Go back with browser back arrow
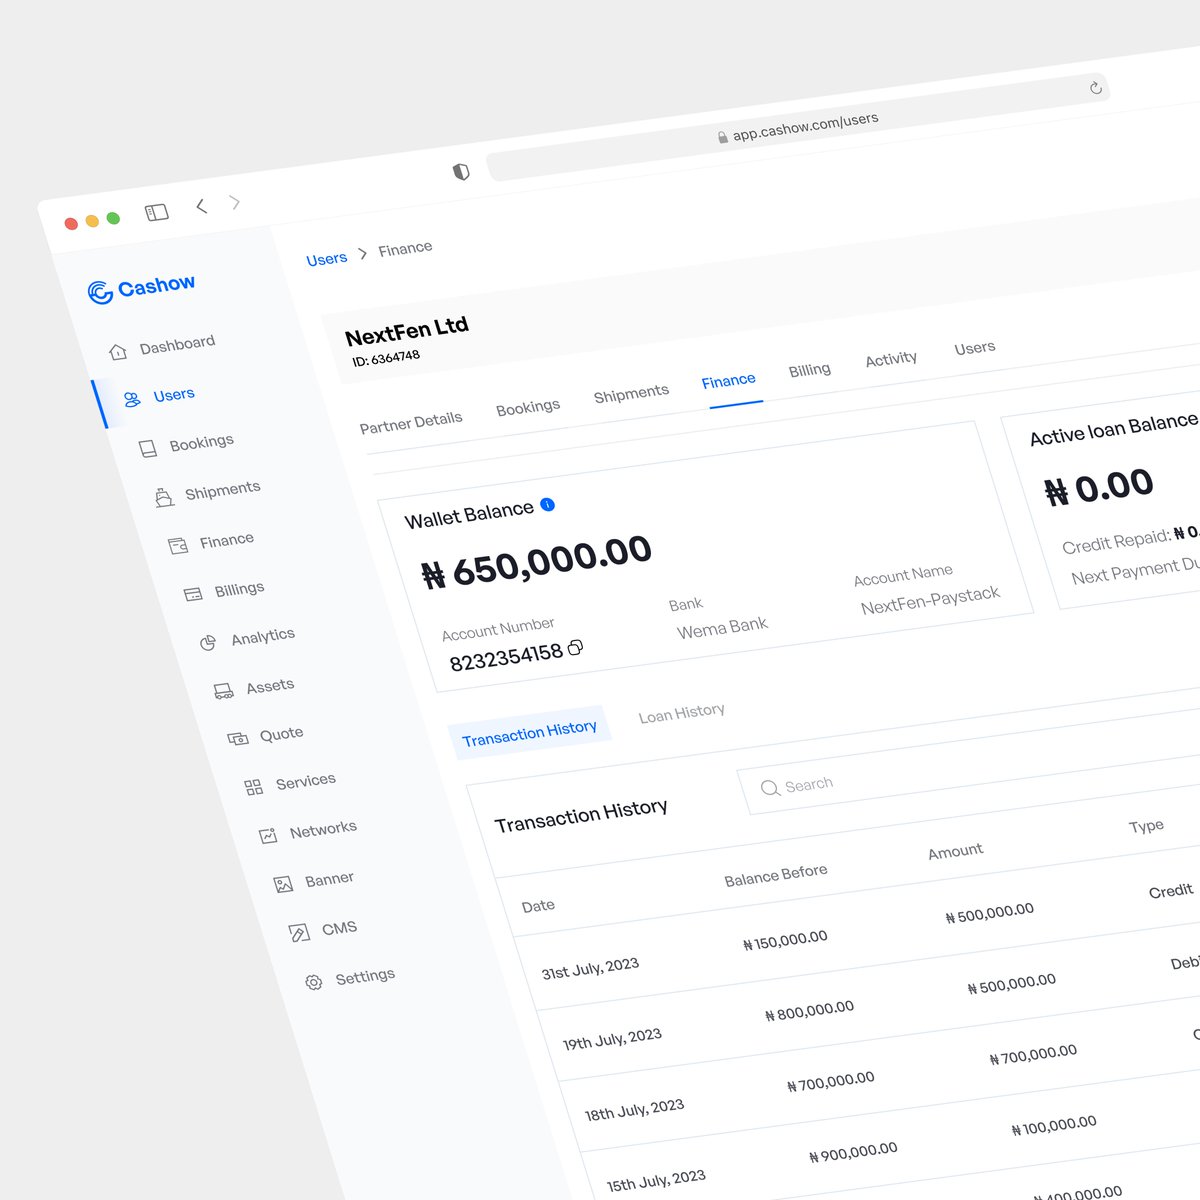1200x1200 pixels. (x=202, y=206)
